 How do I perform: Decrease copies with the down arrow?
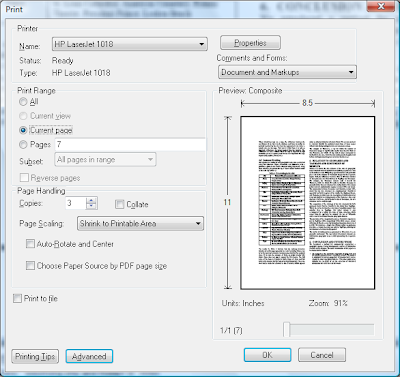coord(91,206)
